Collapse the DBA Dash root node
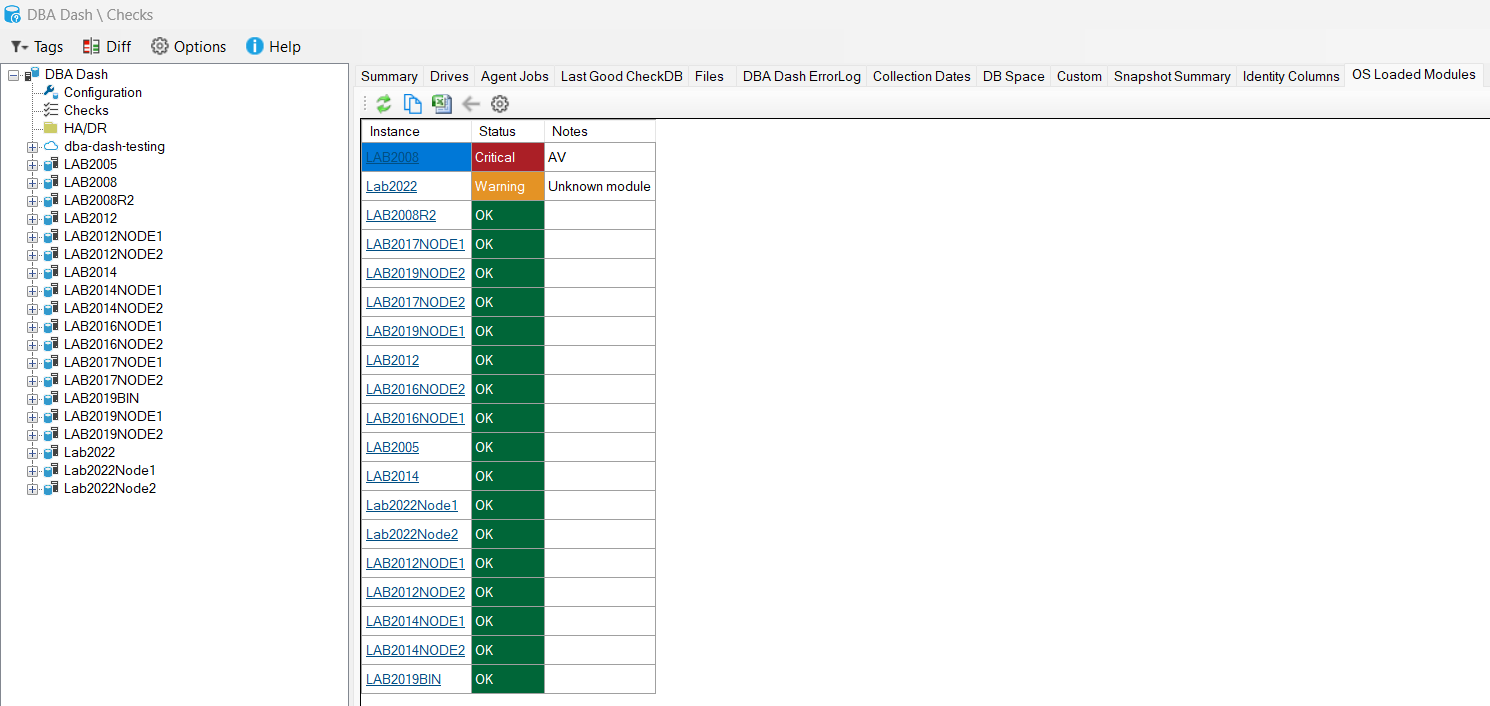The image size is (1490, 706). tap(14, 75)
